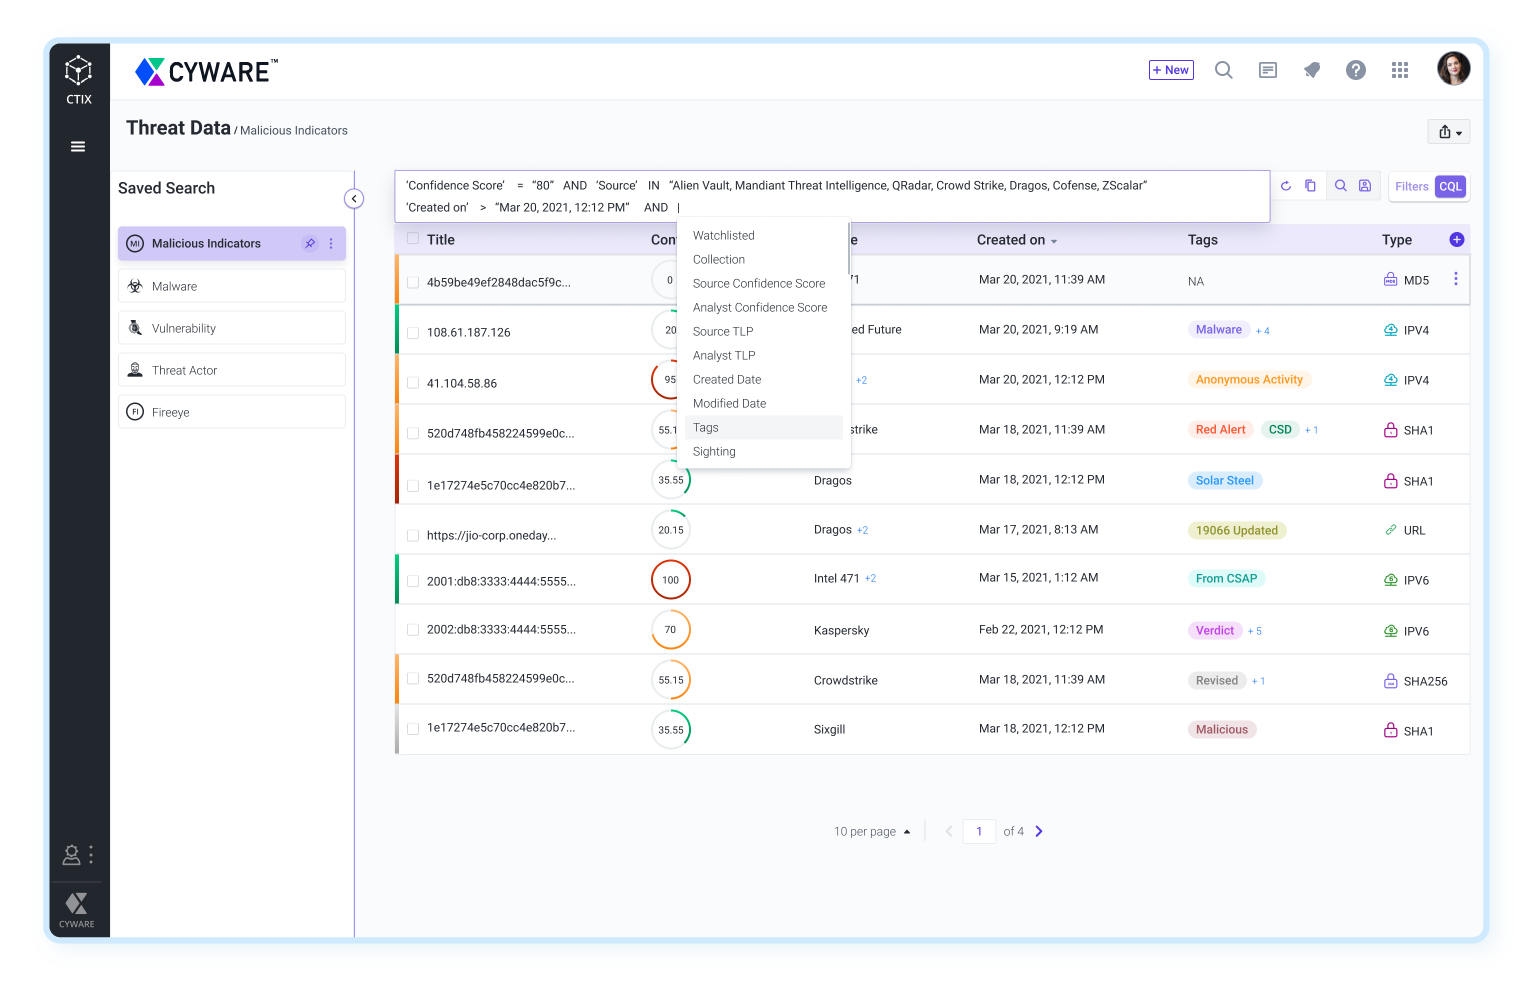The width and height of the screenshot is (1532, 981).
Task: Open the Threat Actor saved search
Action: point(232,370)
